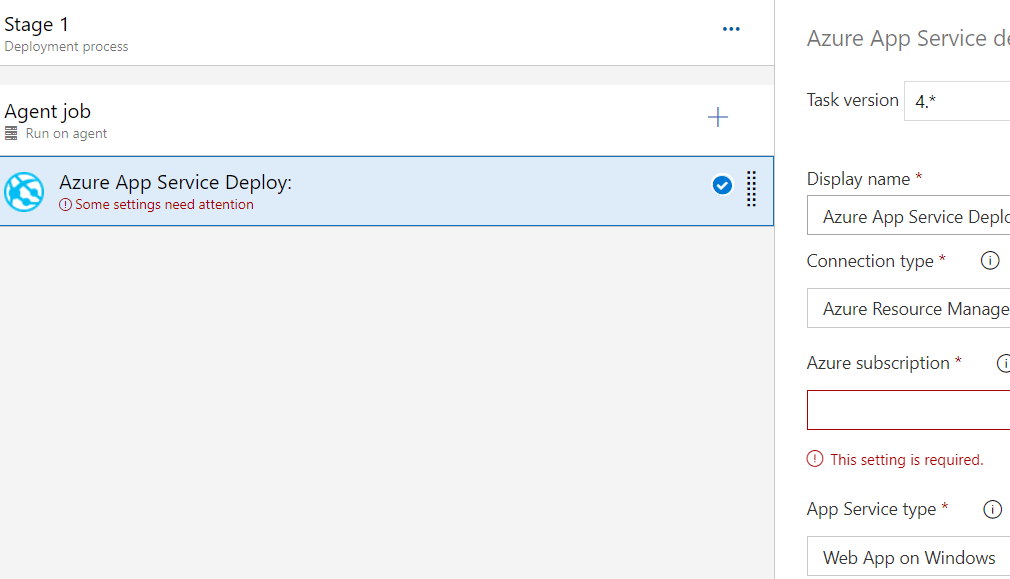Focus the Display name text box
The width and height of the screenshot is (1010, 579).
pyautogui.click(x=908, y=217)
